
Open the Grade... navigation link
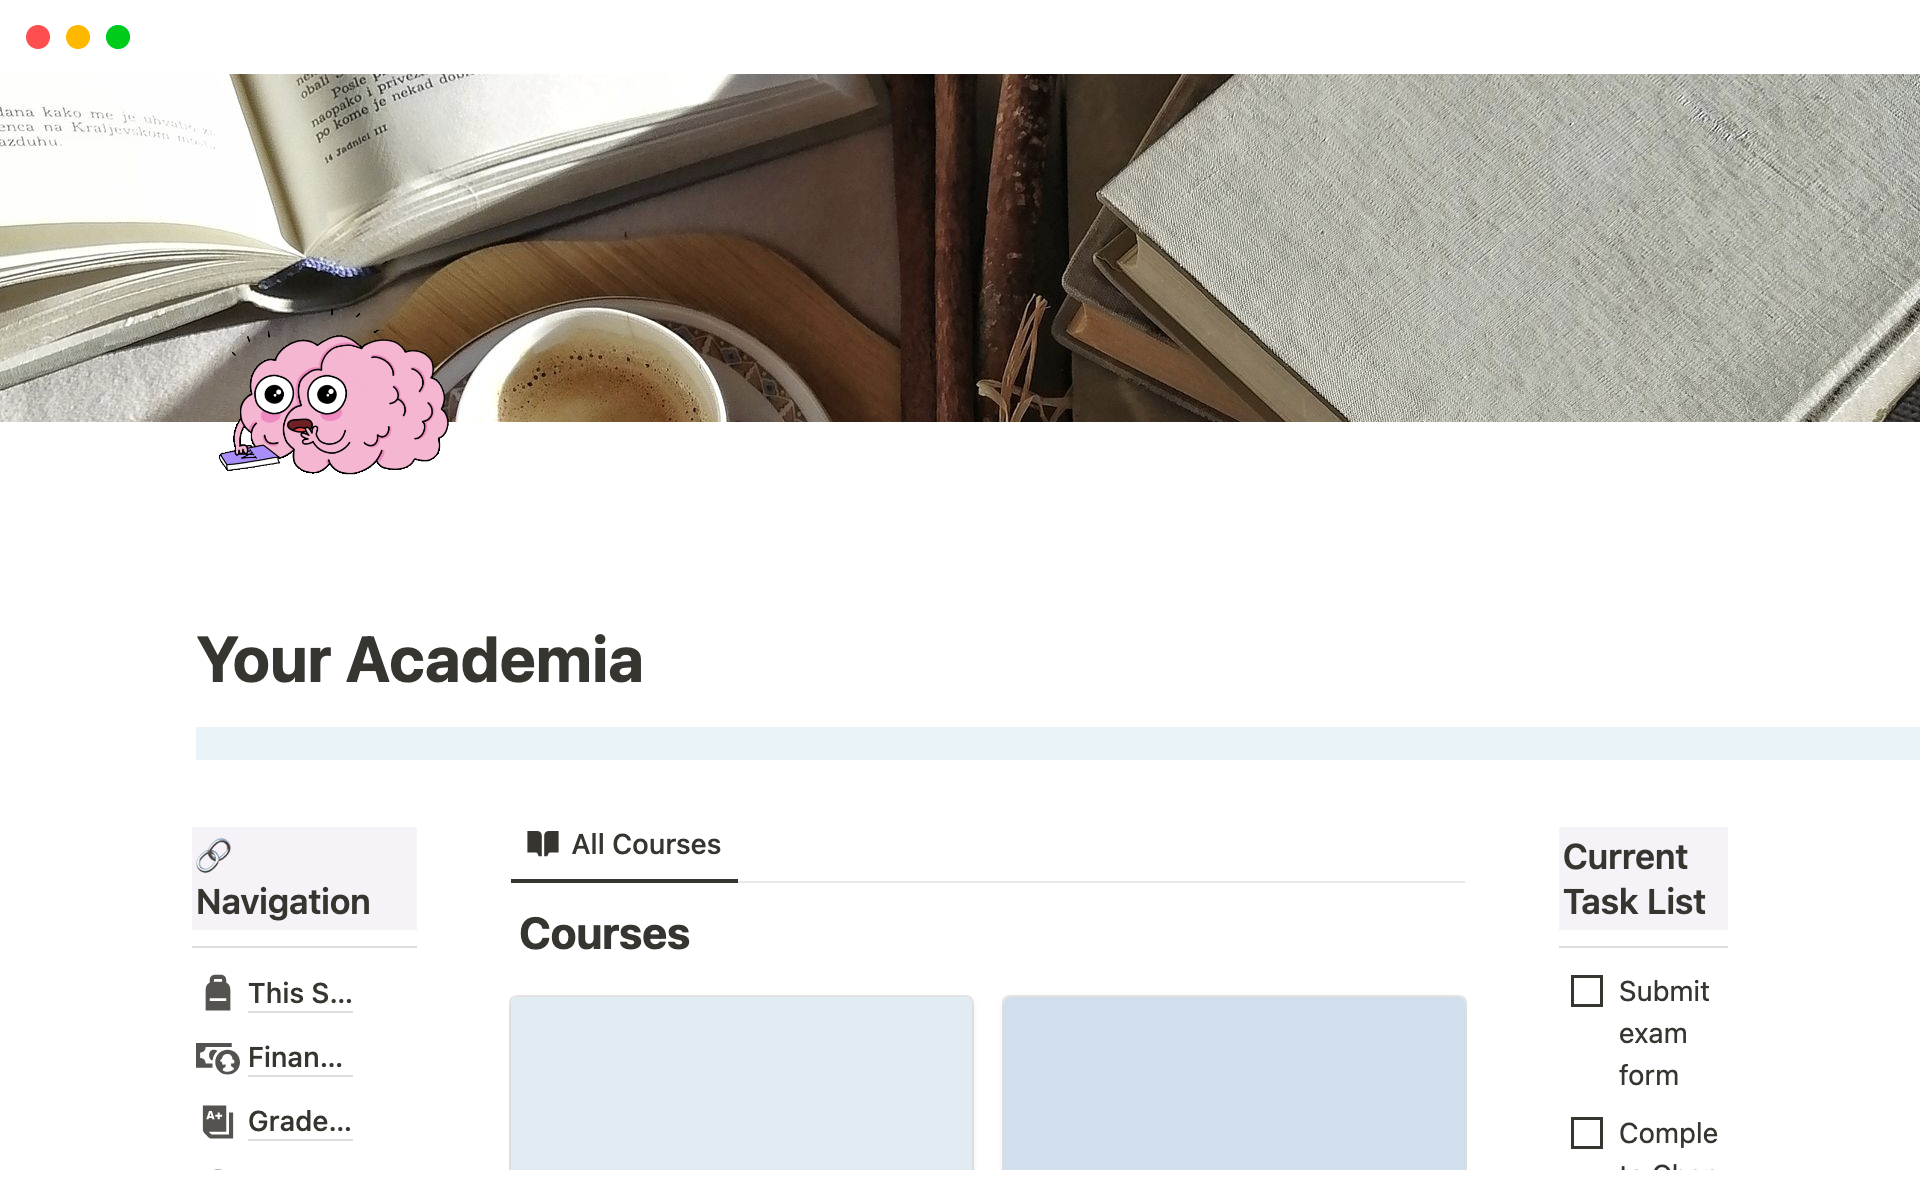pos(300,1121)
